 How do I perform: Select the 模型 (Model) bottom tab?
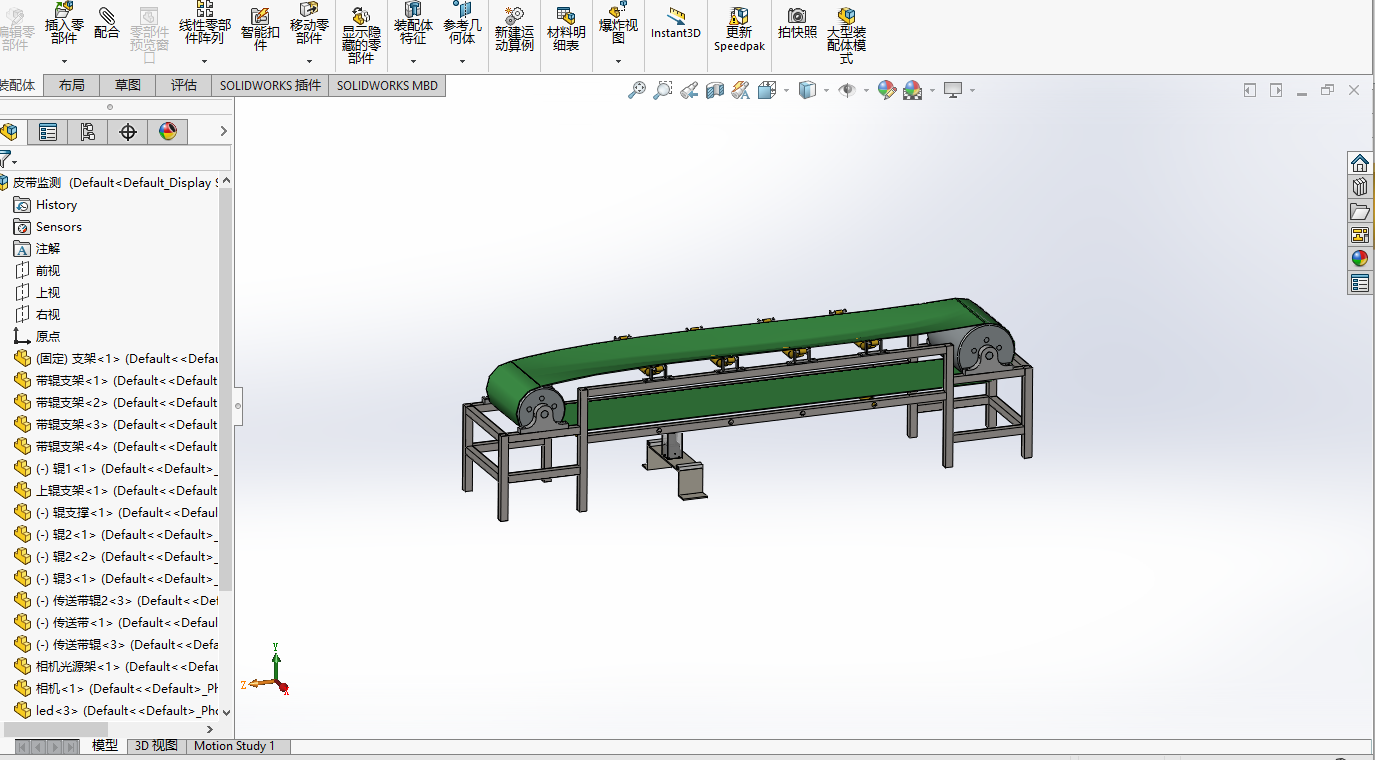tap(105, 746)
